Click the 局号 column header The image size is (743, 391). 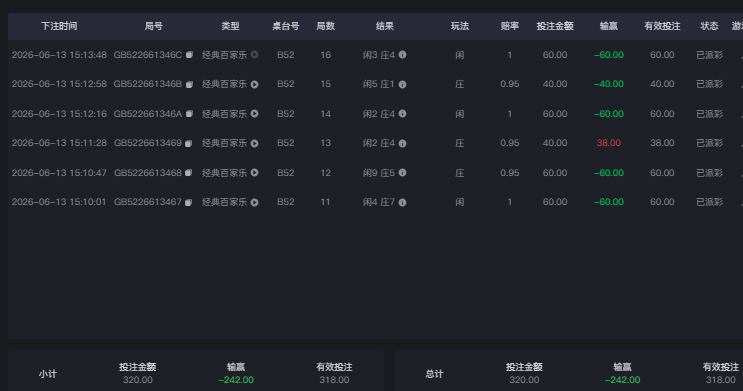tap(154, 26)
